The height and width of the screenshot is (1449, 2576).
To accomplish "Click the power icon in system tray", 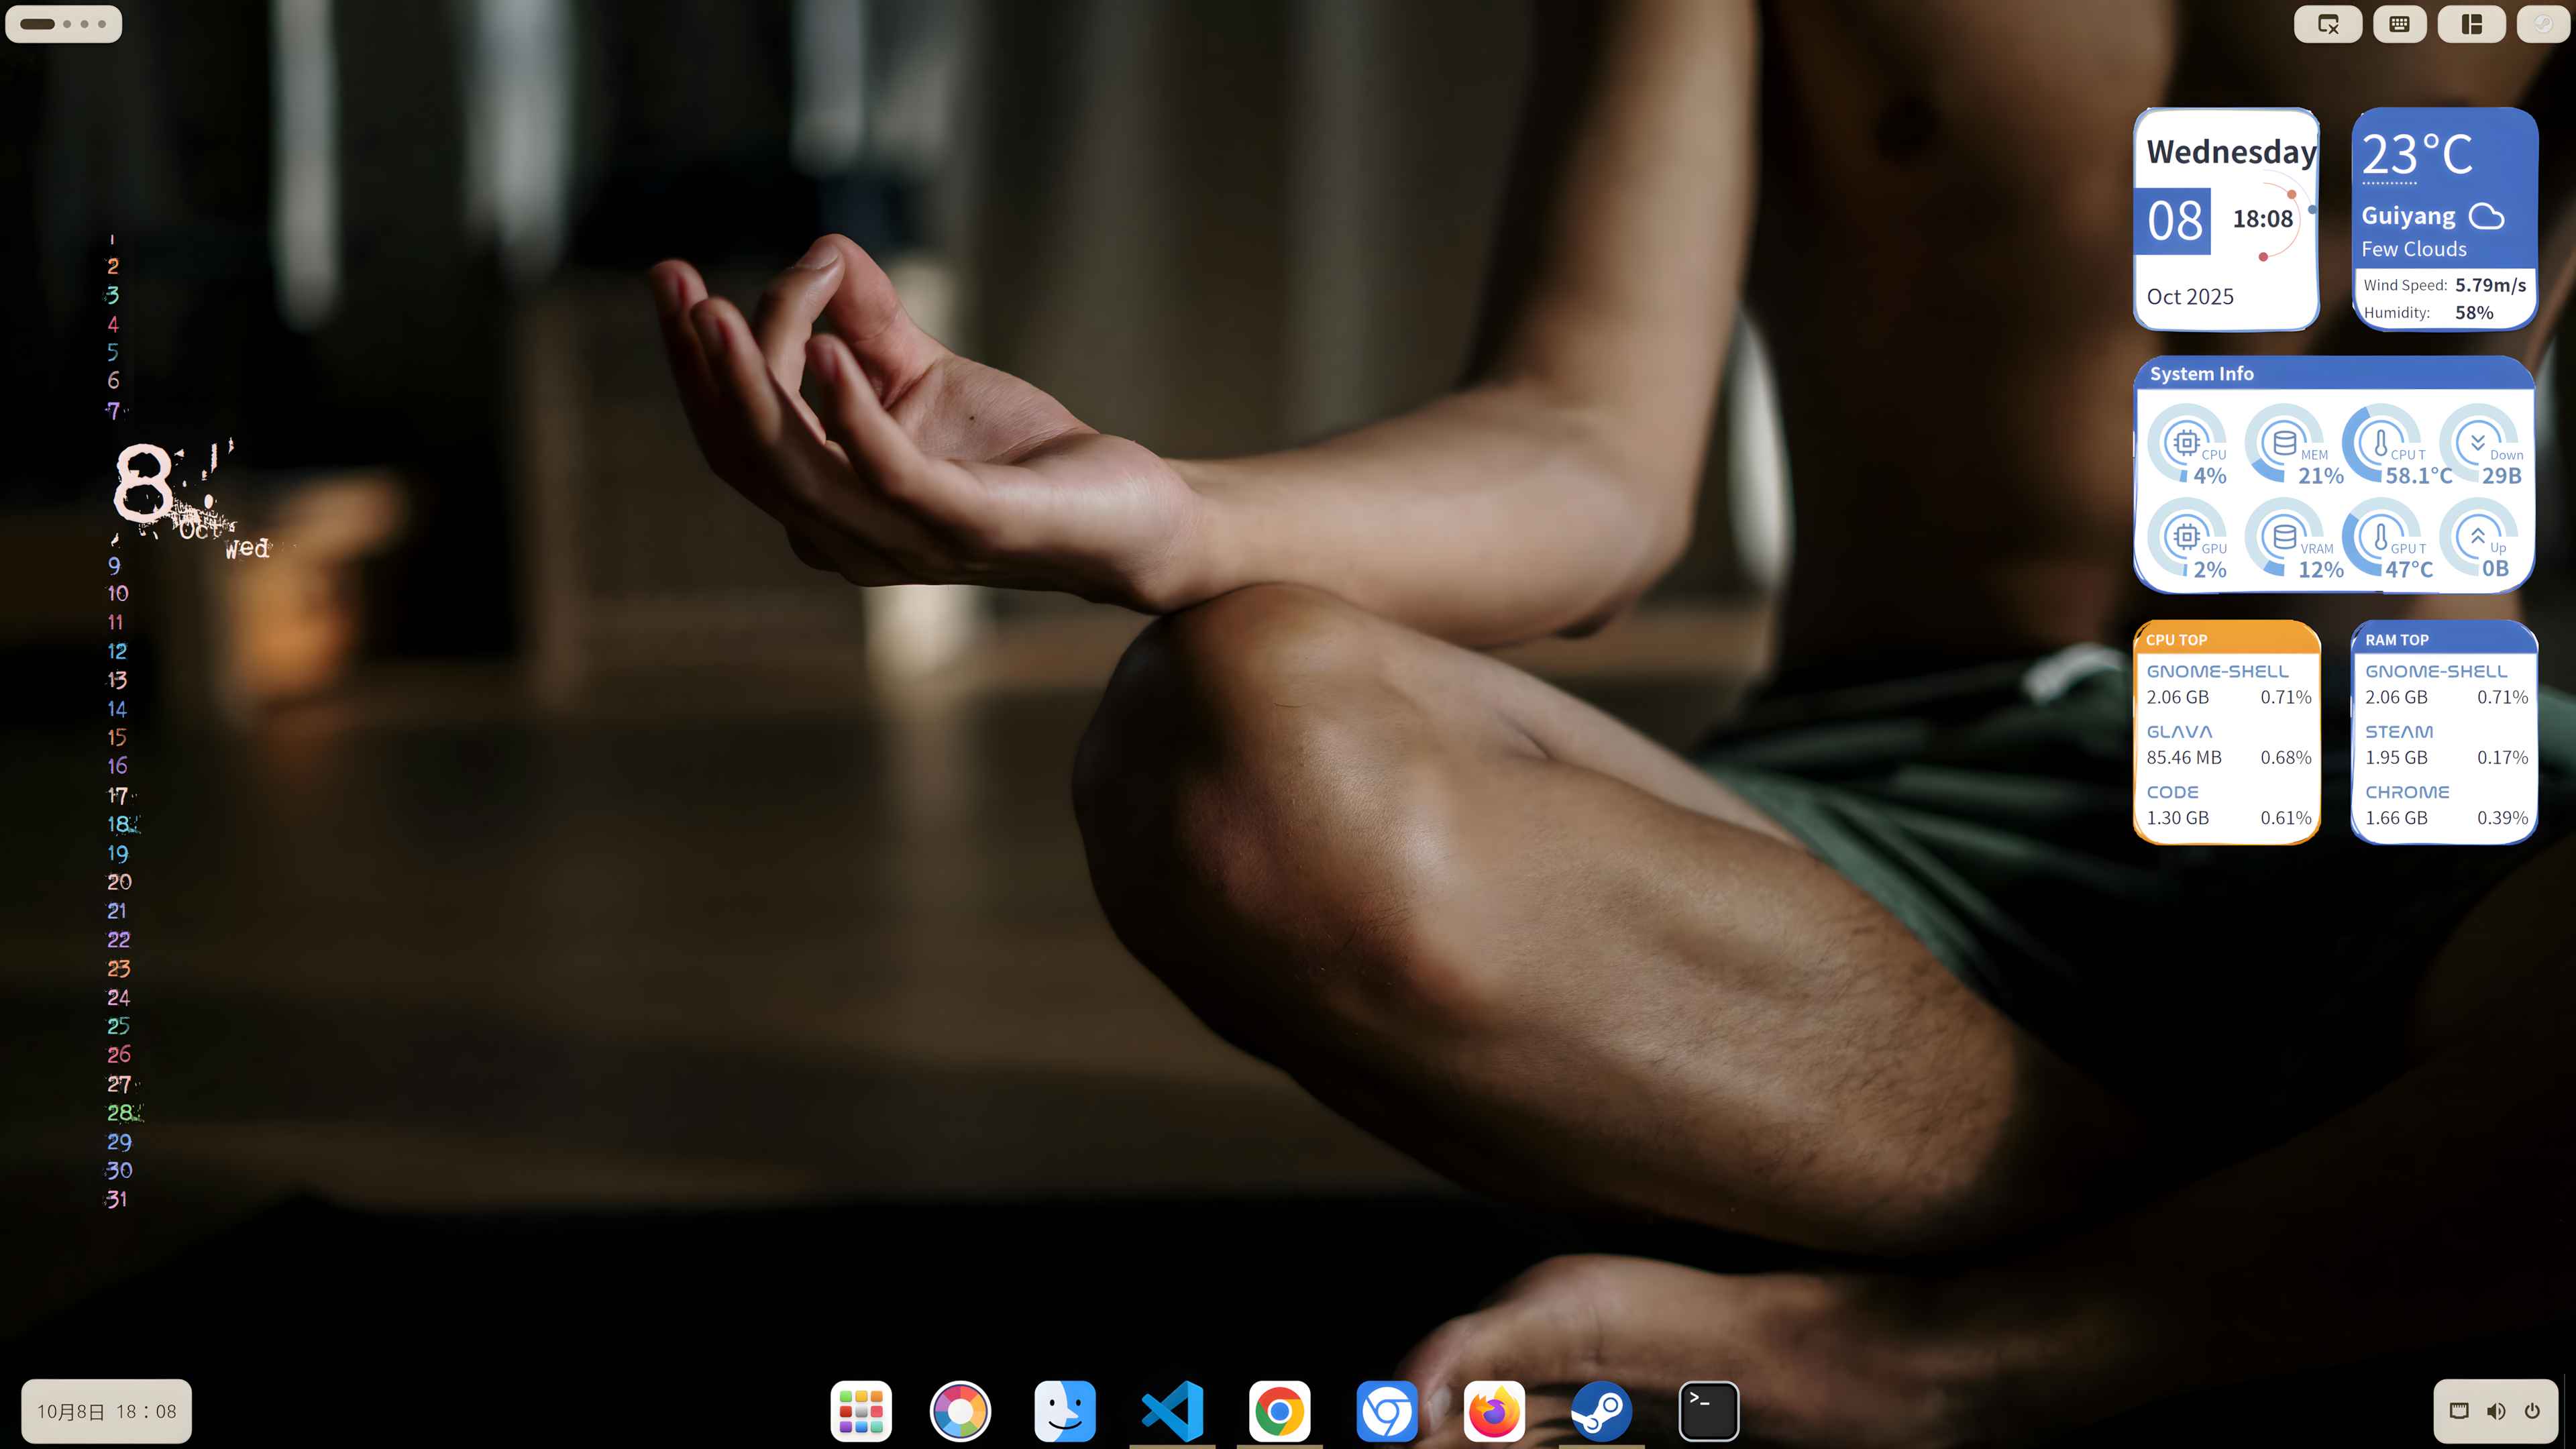I will click(2532, 1411).
